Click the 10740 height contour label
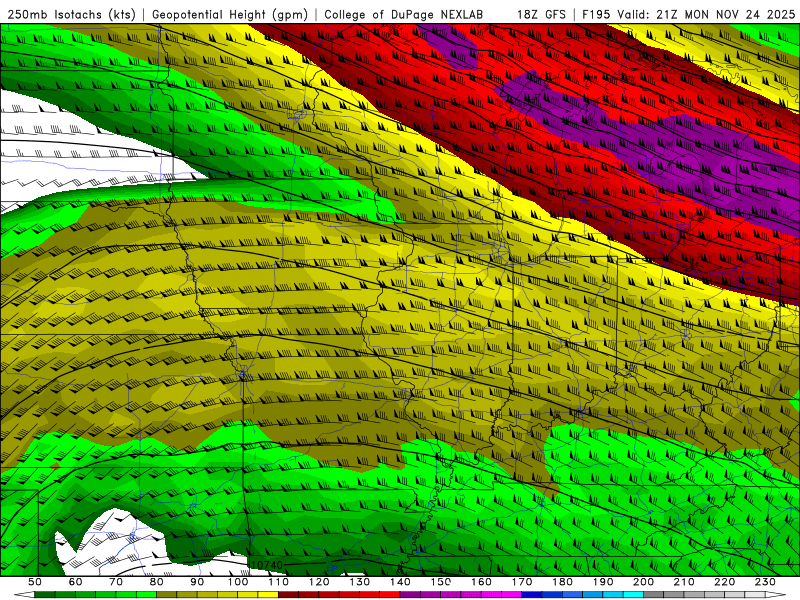Image resolution: width=800 pixels, height=600 pixels. (267, 565)
